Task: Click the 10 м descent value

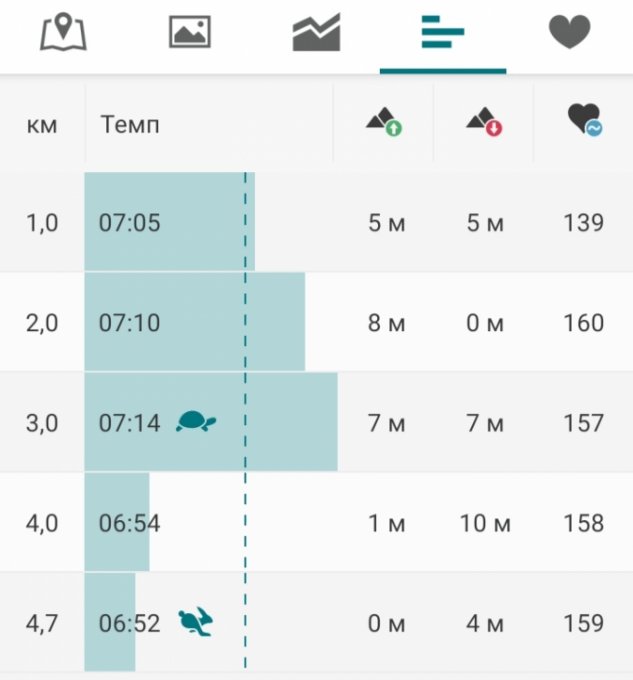Action: (x=485, y=523)
